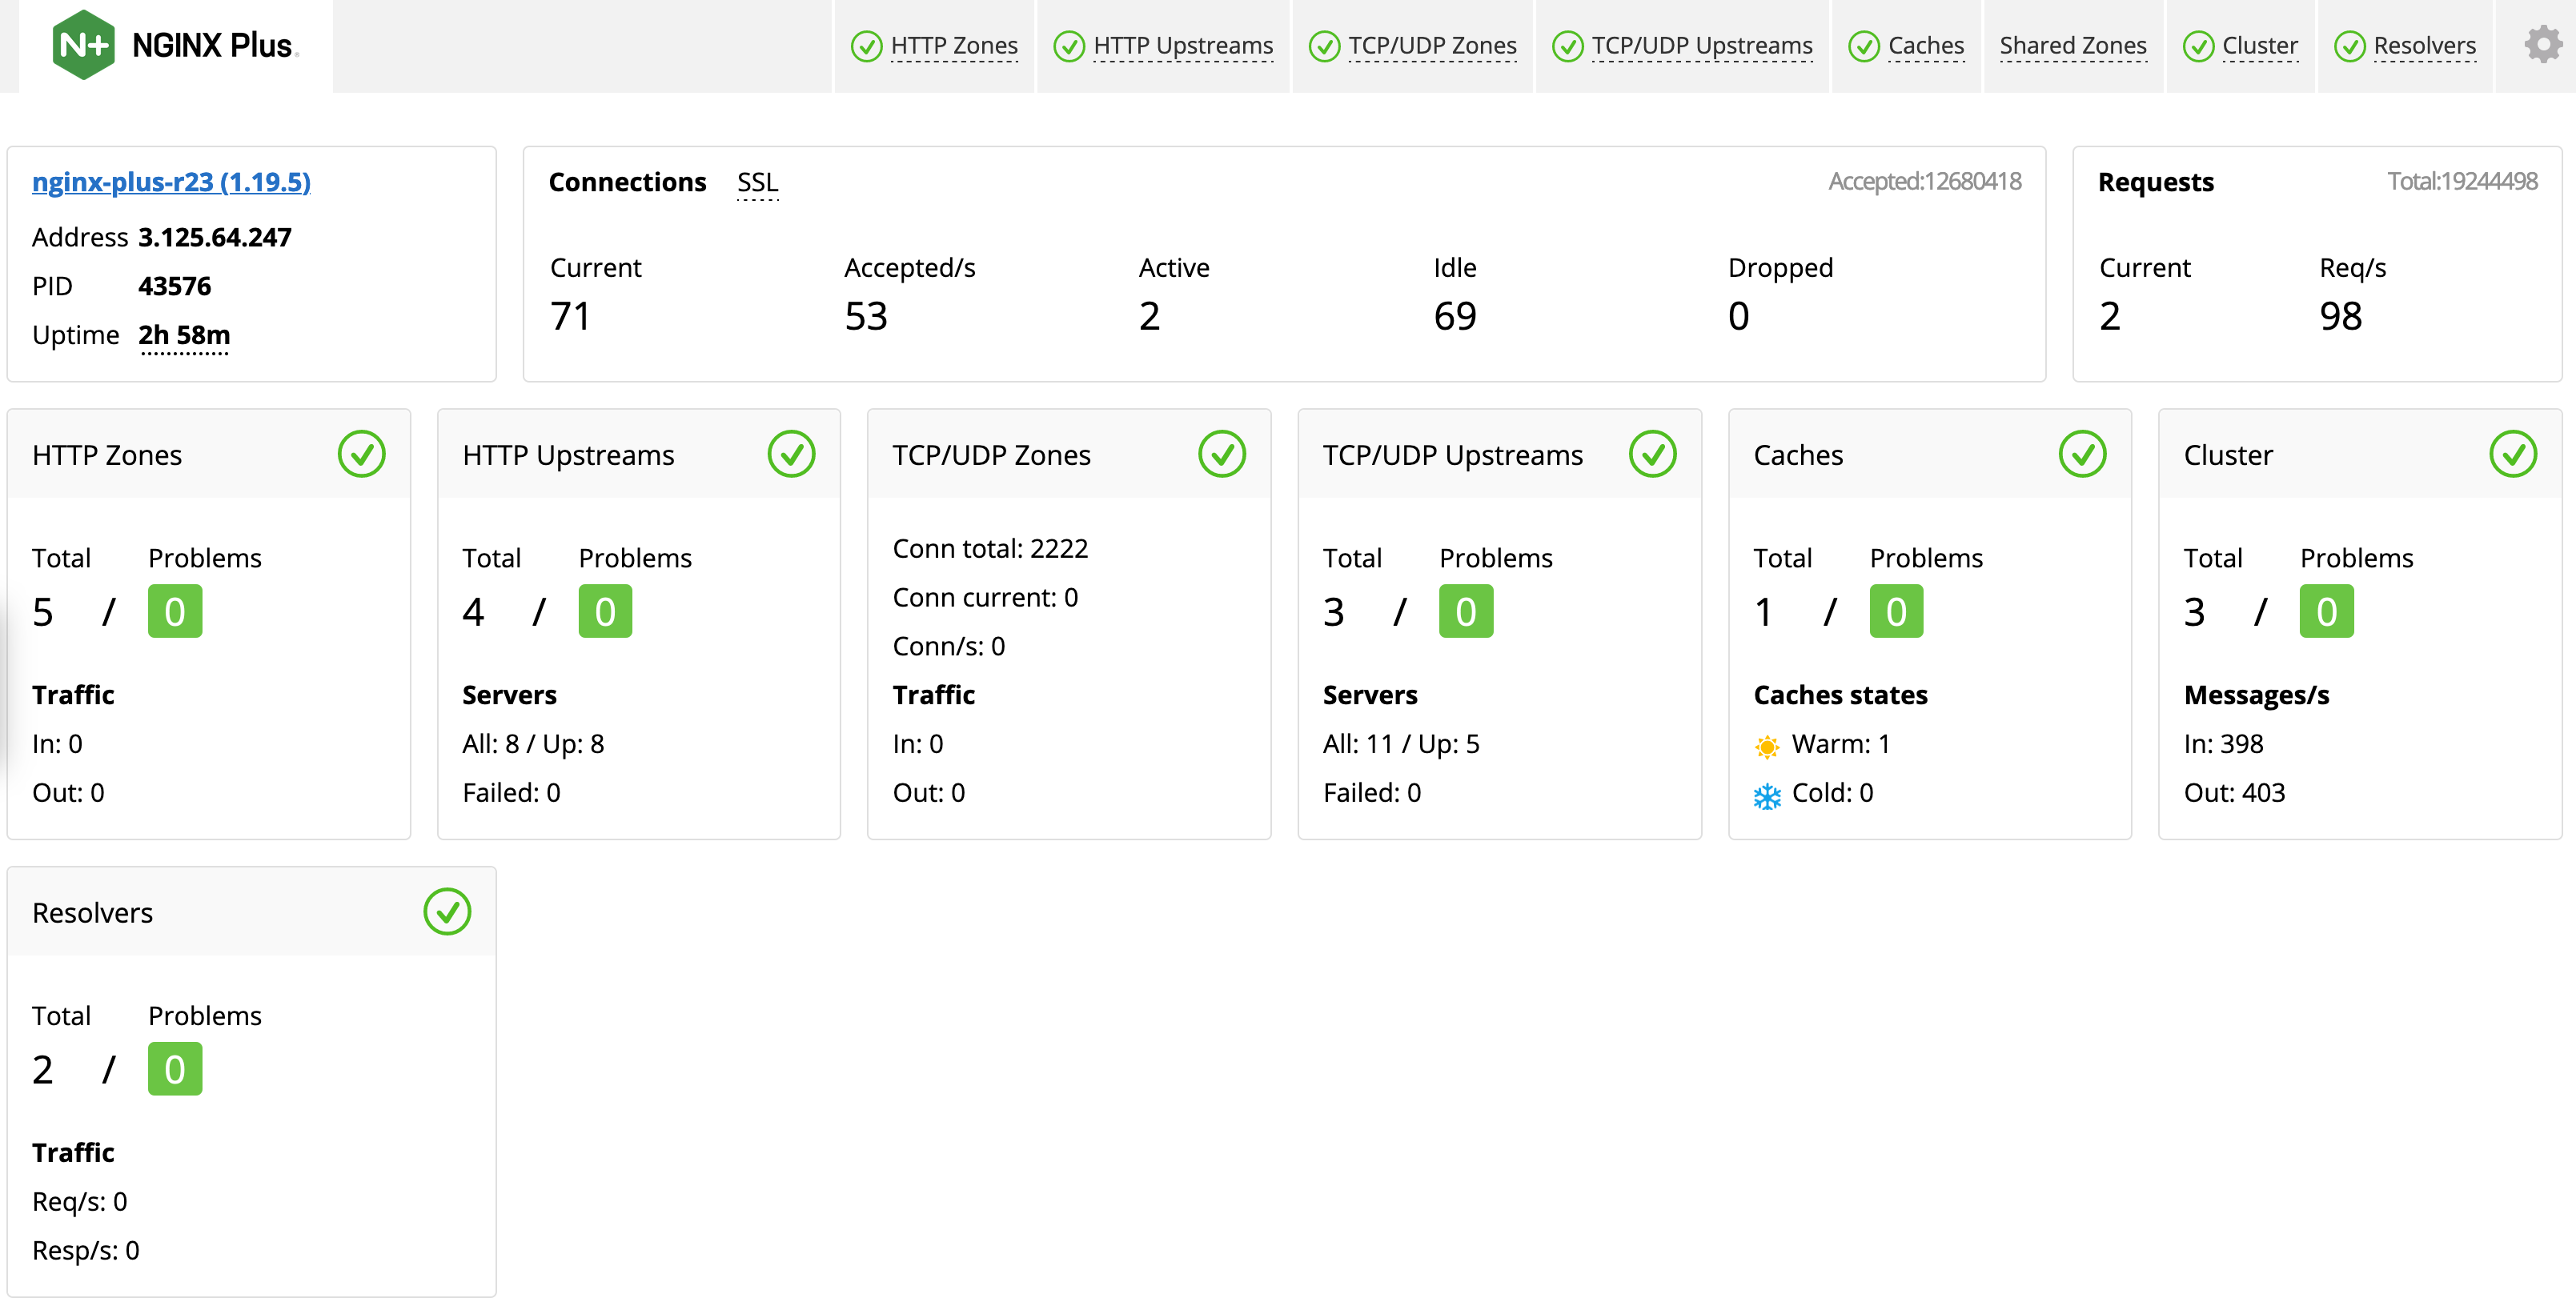
Task: Click the nginx-plus-r23 version link
Action: click(x=173, y=181)
